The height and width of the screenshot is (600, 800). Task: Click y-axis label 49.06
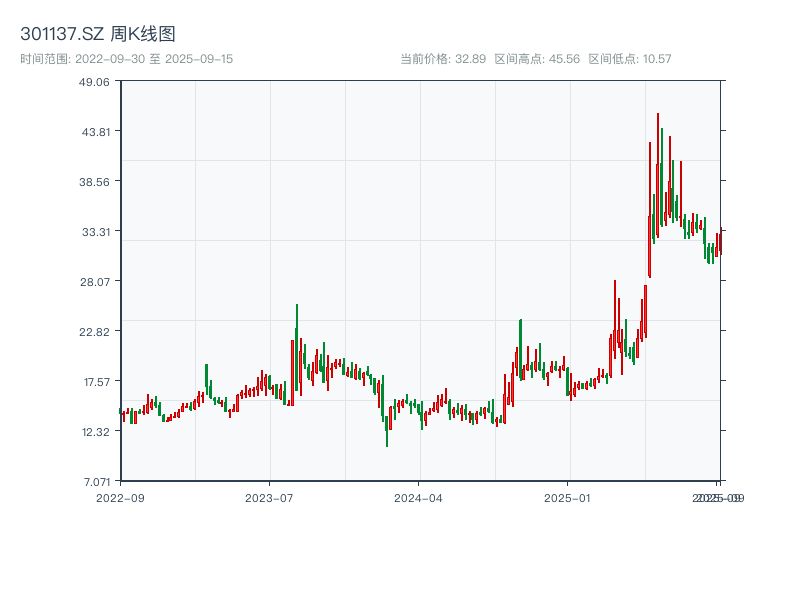click(x=94, y=82)
